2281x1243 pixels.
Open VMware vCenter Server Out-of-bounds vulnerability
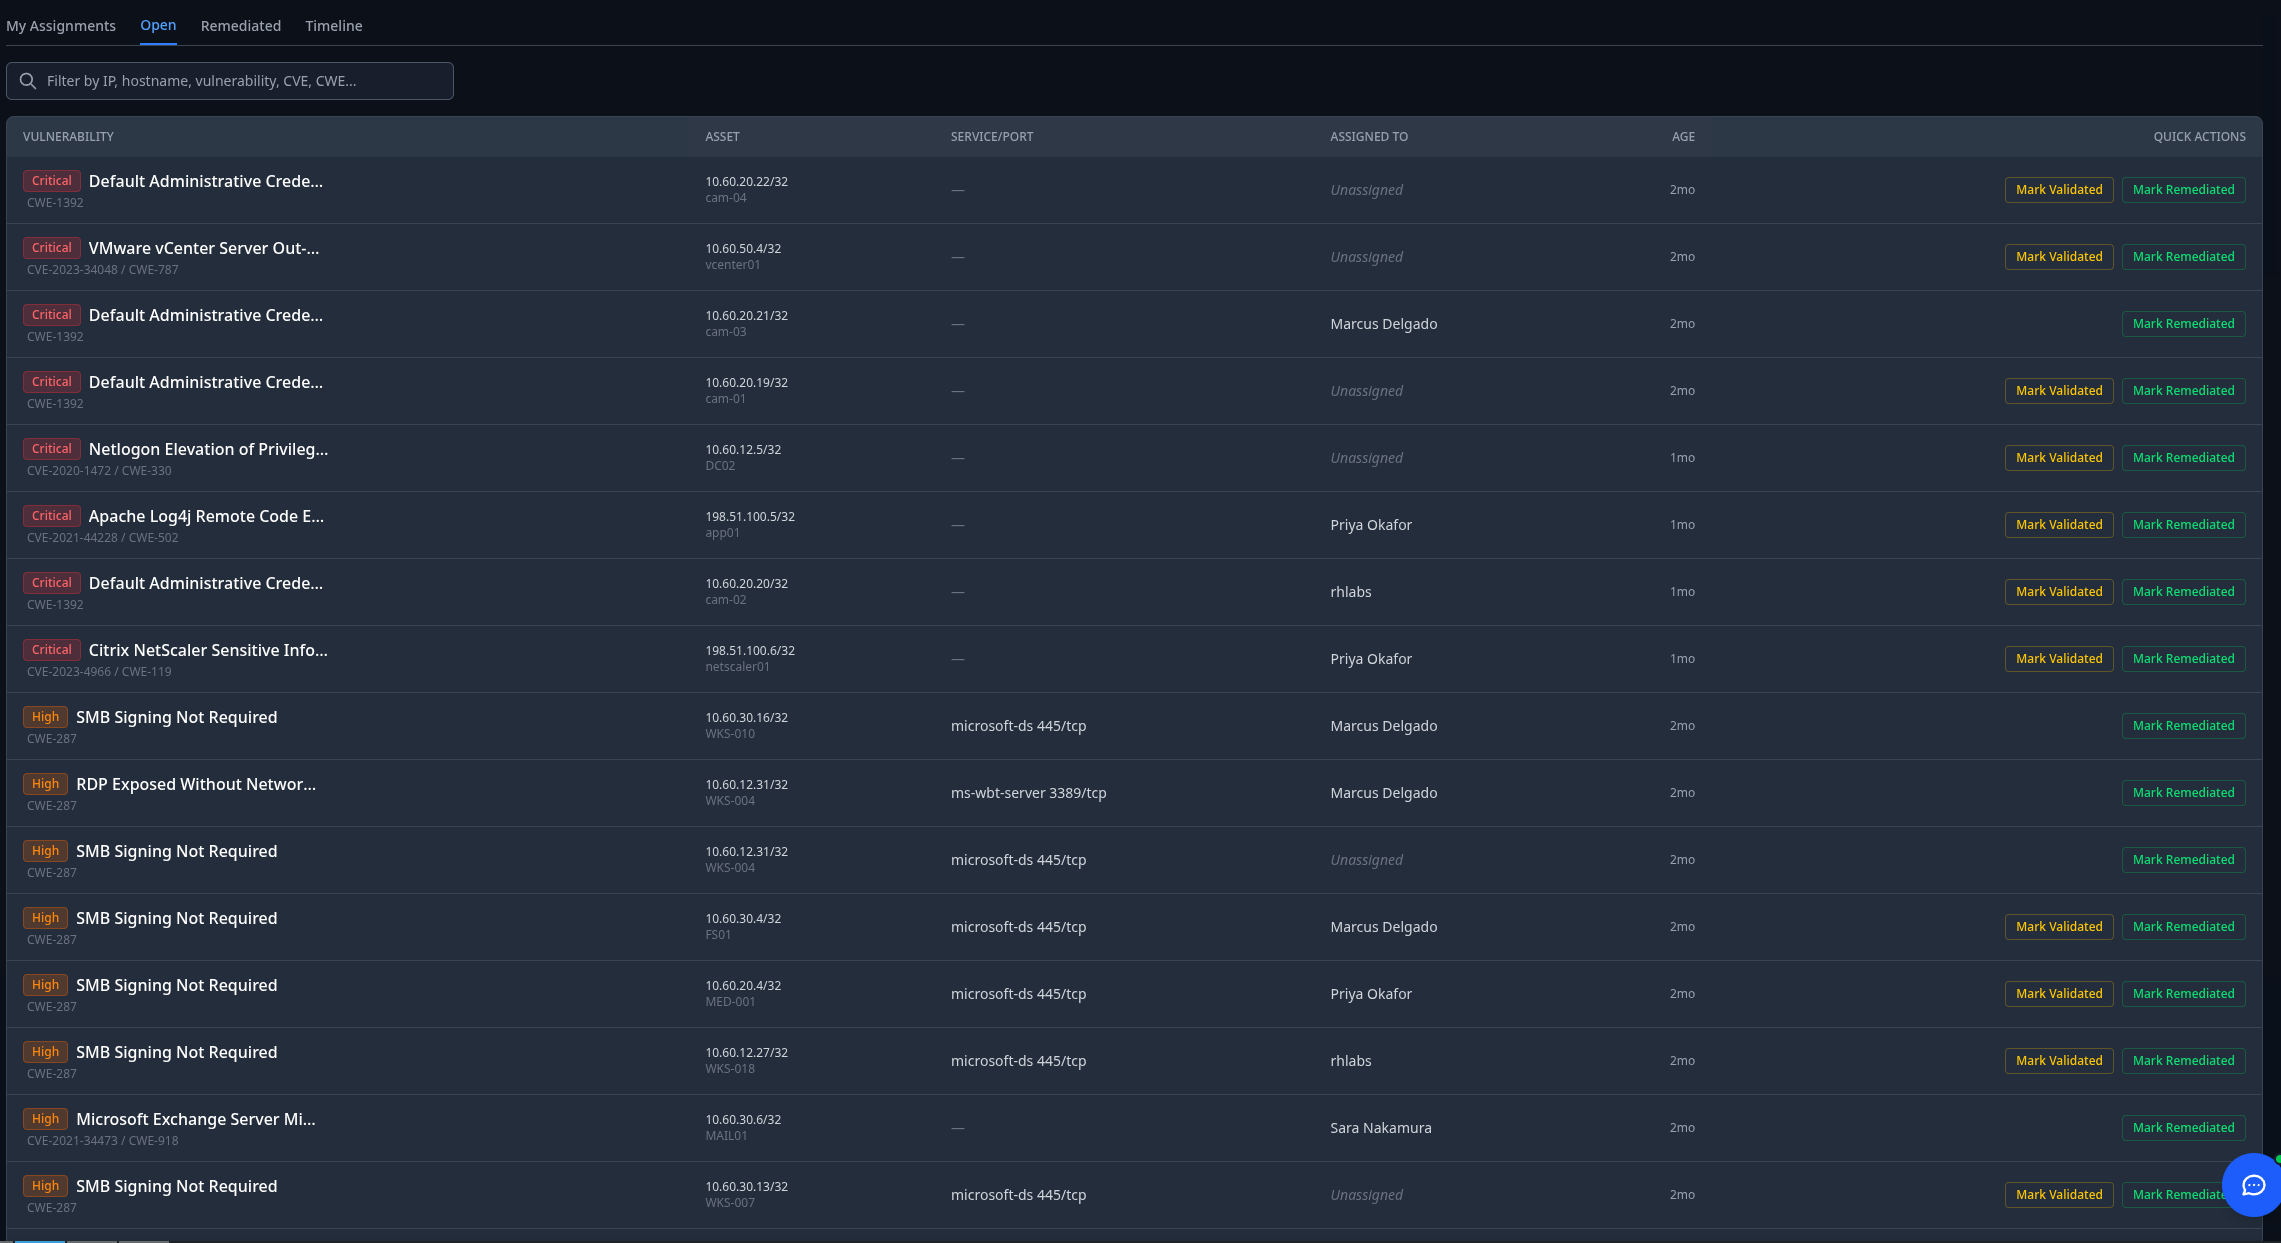(x=204, y=248)
